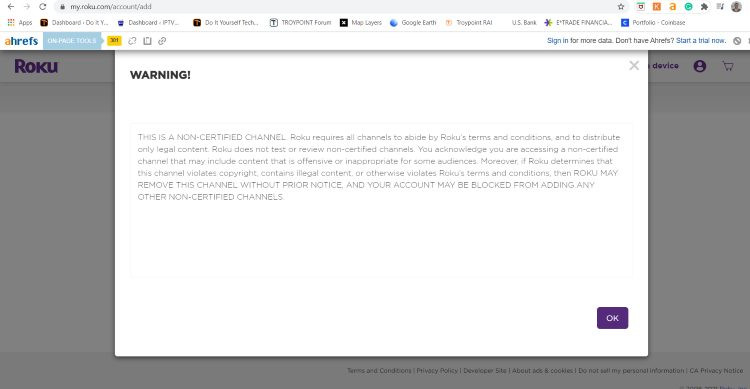Open the Roku shopping cart icon

click(x=728, y=66)
